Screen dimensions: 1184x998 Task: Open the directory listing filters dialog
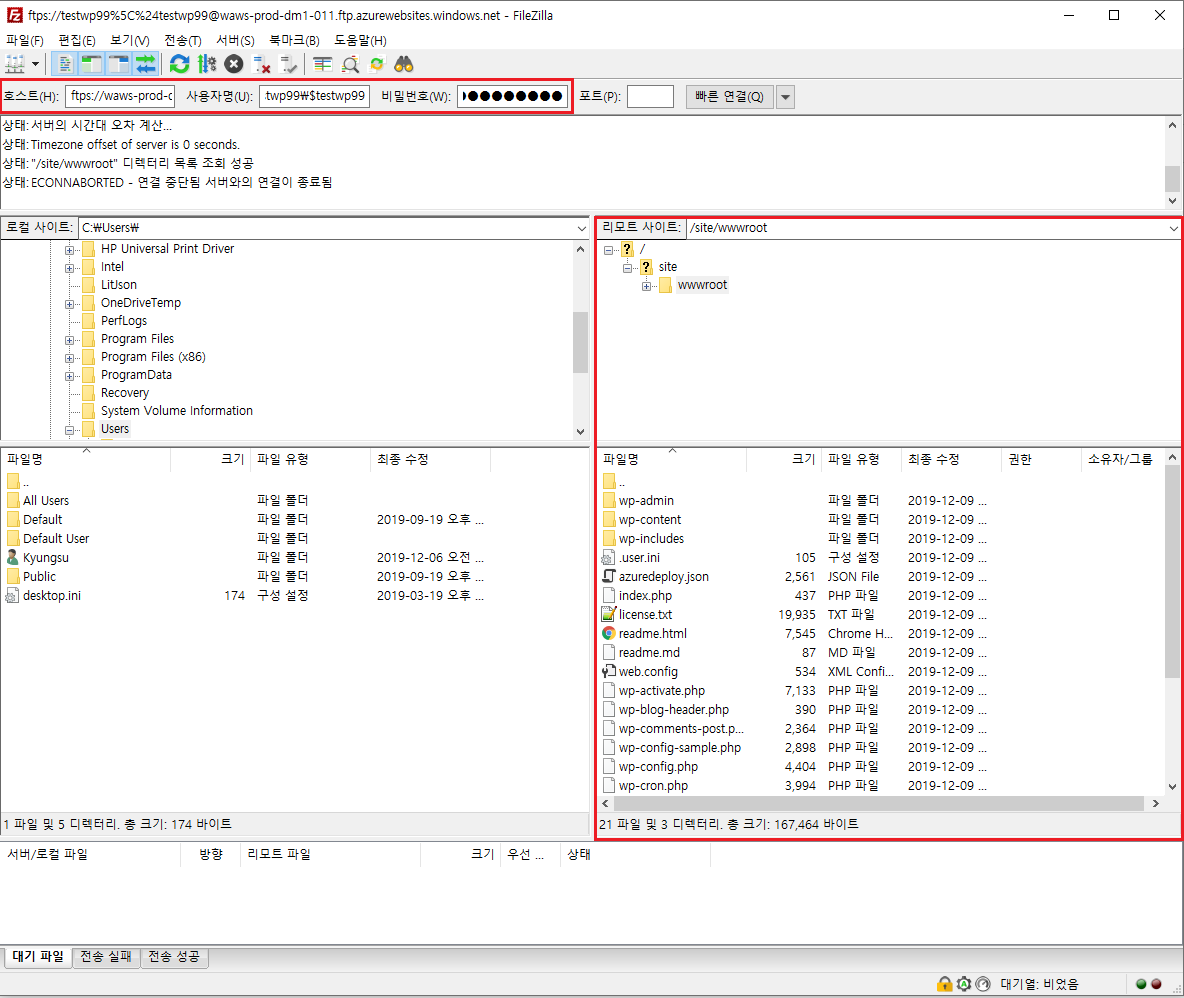(x=323, y=65)
